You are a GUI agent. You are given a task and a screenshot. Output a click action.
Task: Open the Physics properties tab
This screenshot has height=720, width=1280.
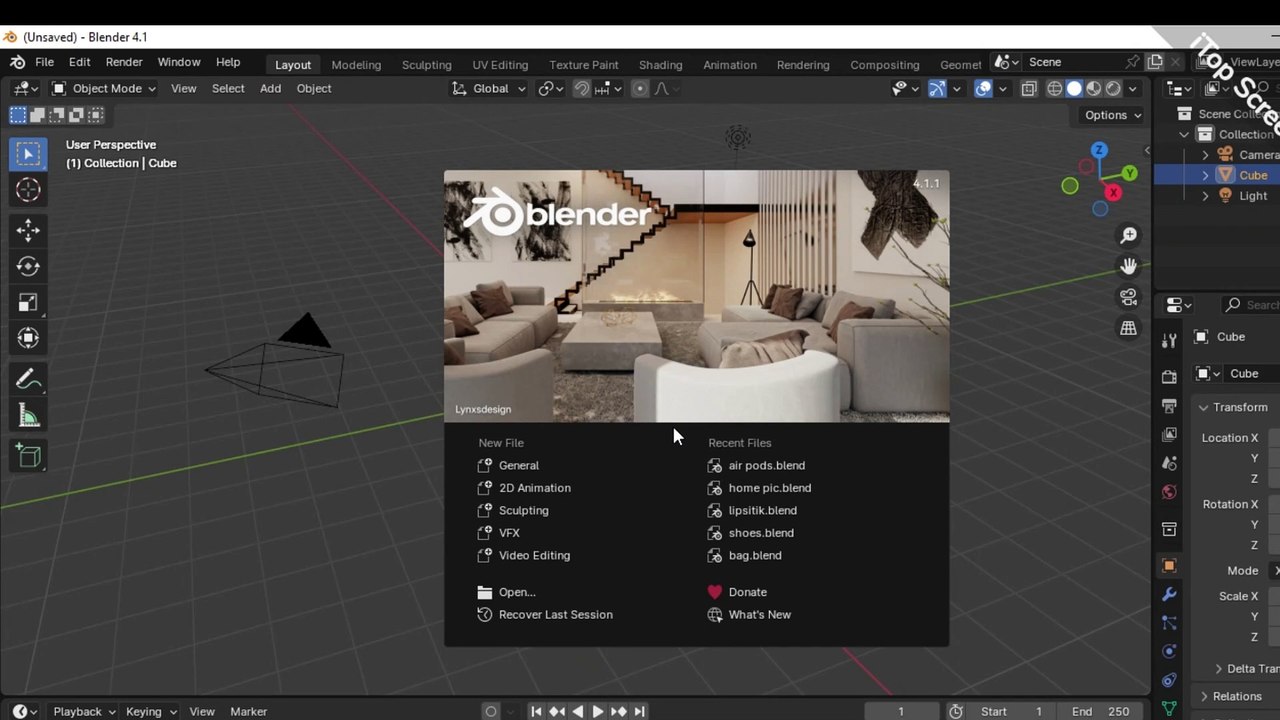[x=1169, y=652]
